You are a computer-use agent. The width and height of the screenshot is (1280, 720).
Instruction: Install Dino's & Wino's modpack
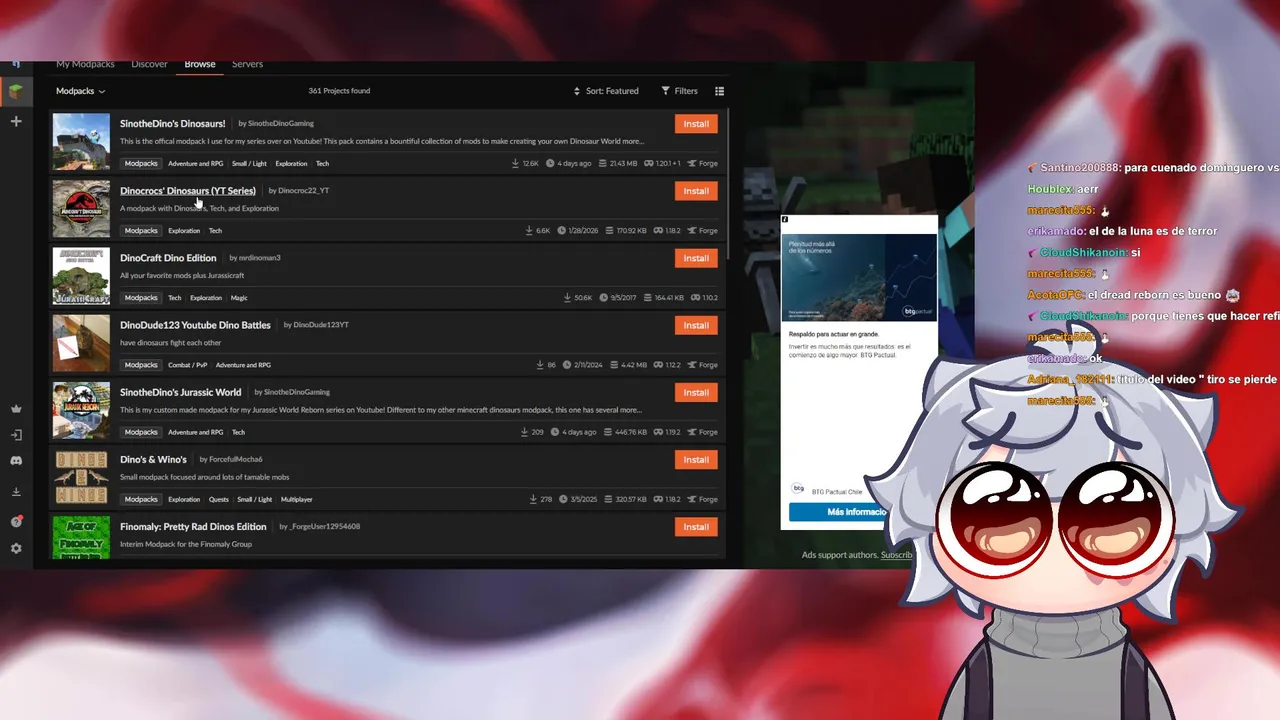click(696, 460)
